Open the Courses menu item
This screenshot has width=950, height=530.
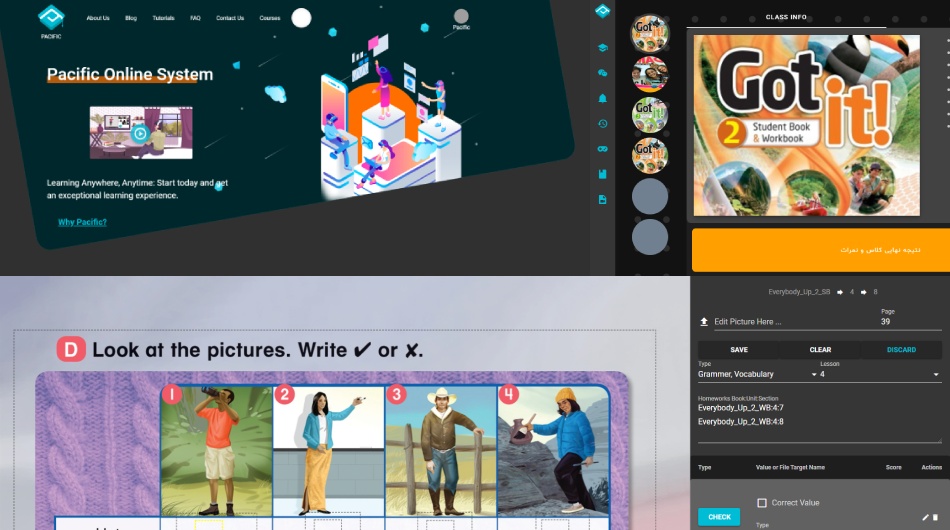(270, 18)
